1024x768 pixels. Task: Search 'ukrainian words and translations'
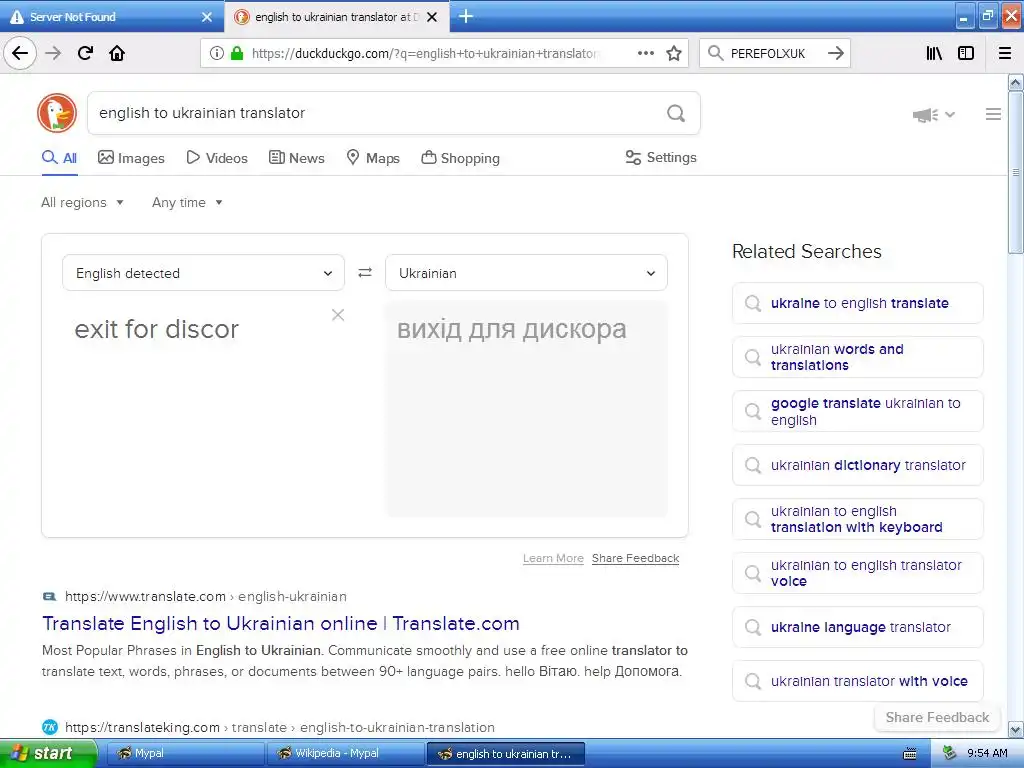[857, 357]
